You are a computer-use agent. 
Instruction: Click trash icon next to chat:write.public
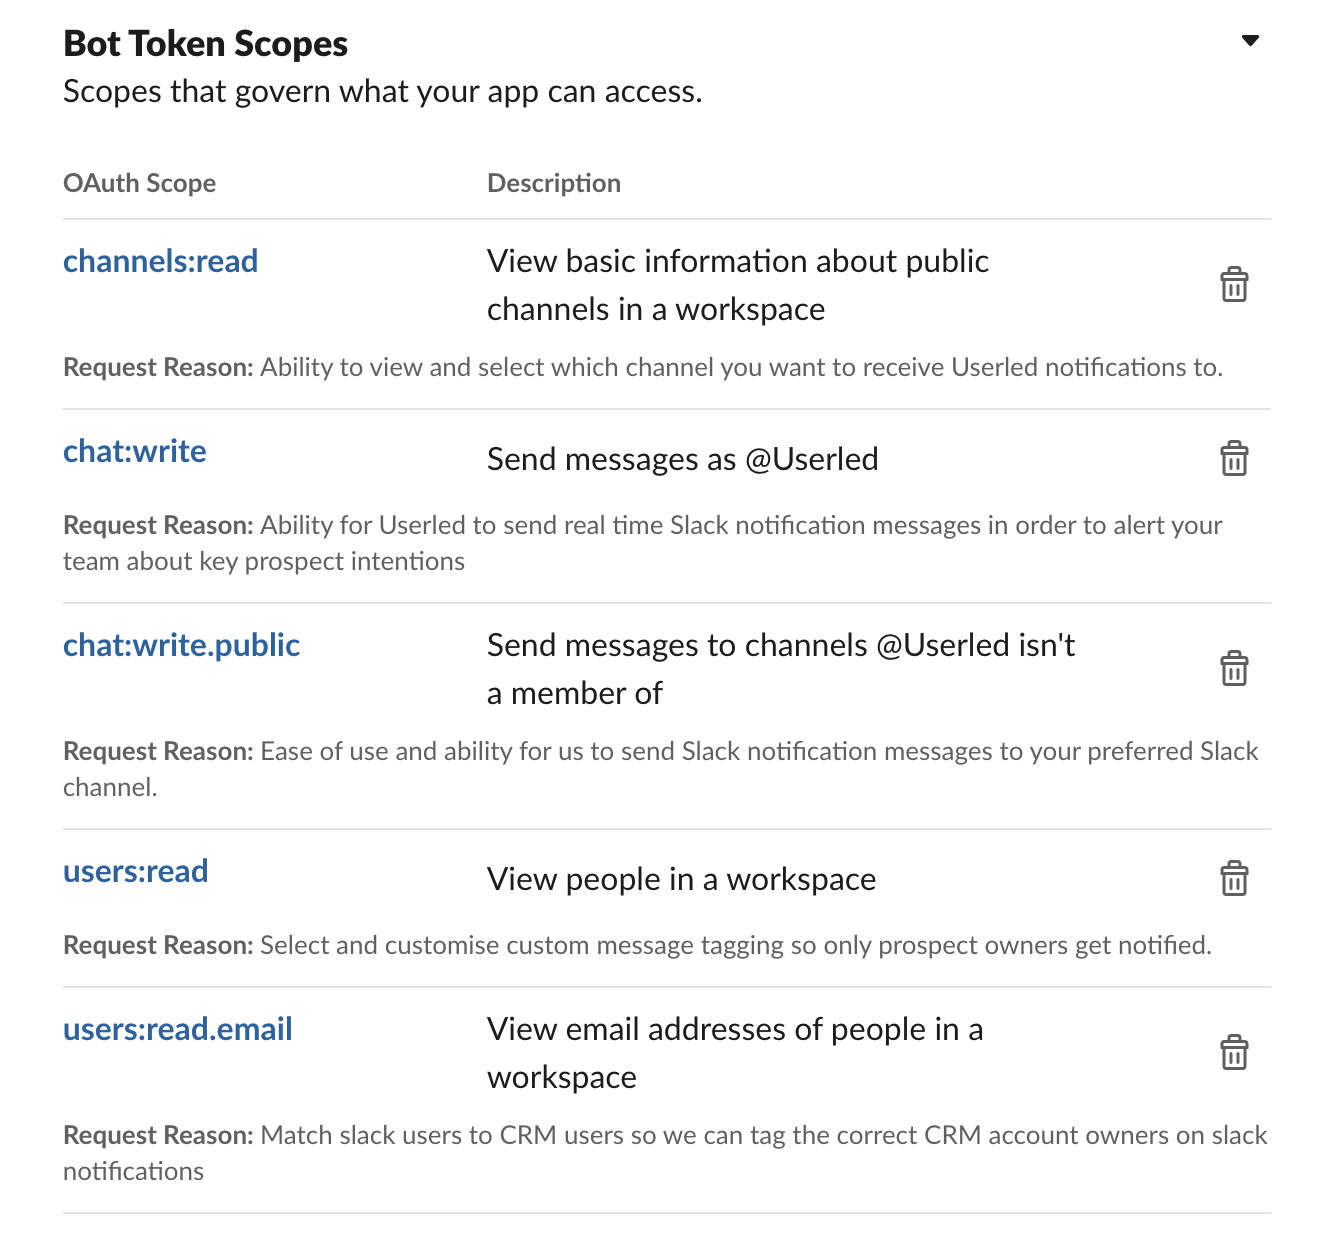coord(1234,669)
